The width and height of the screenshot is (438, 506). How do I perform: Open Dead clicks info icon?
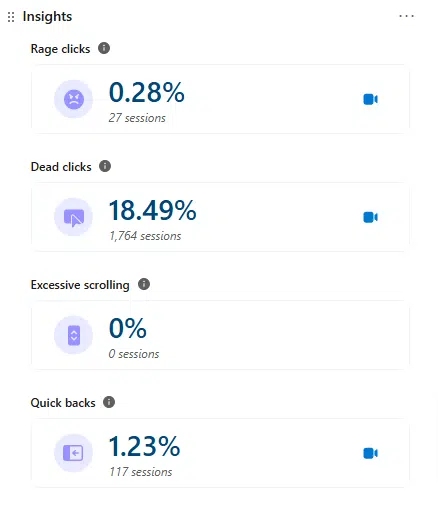105,166
